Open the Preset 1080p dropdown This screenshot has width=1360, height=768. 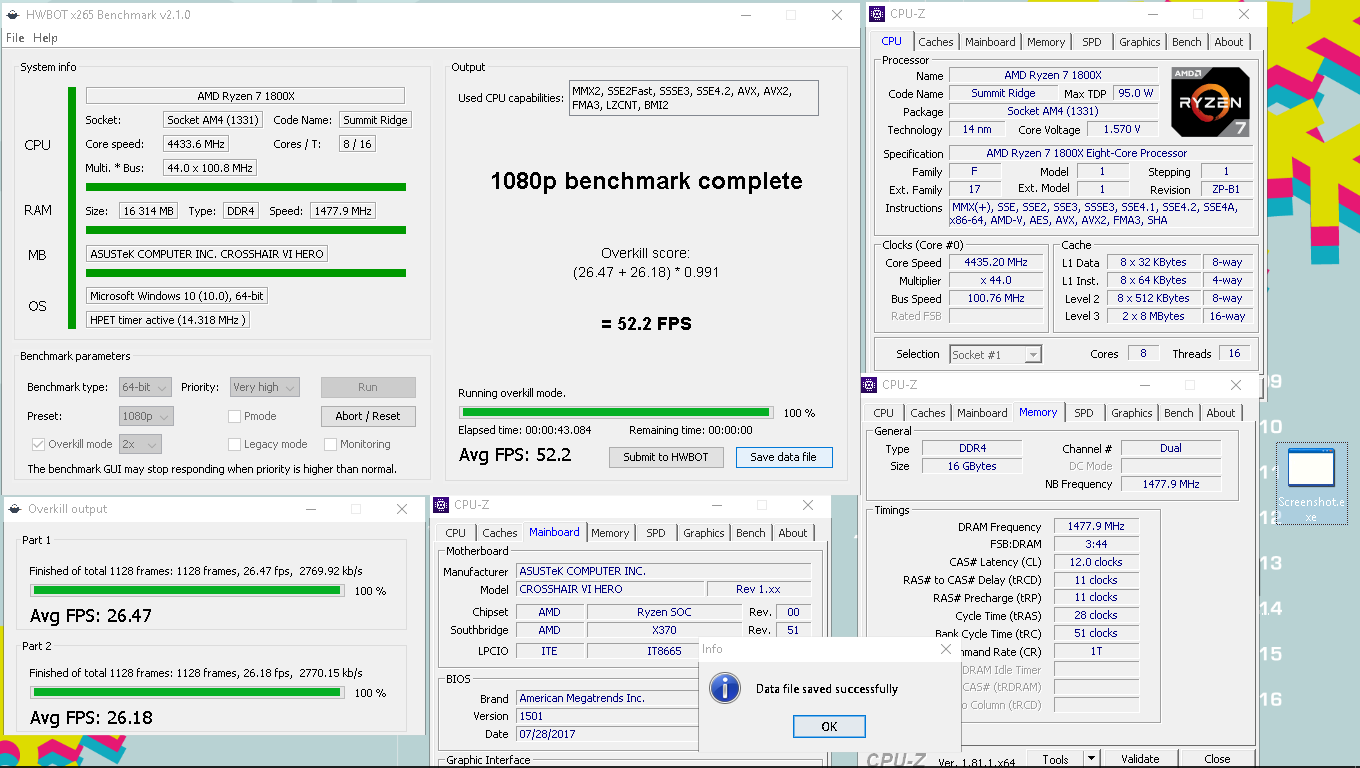145,416
